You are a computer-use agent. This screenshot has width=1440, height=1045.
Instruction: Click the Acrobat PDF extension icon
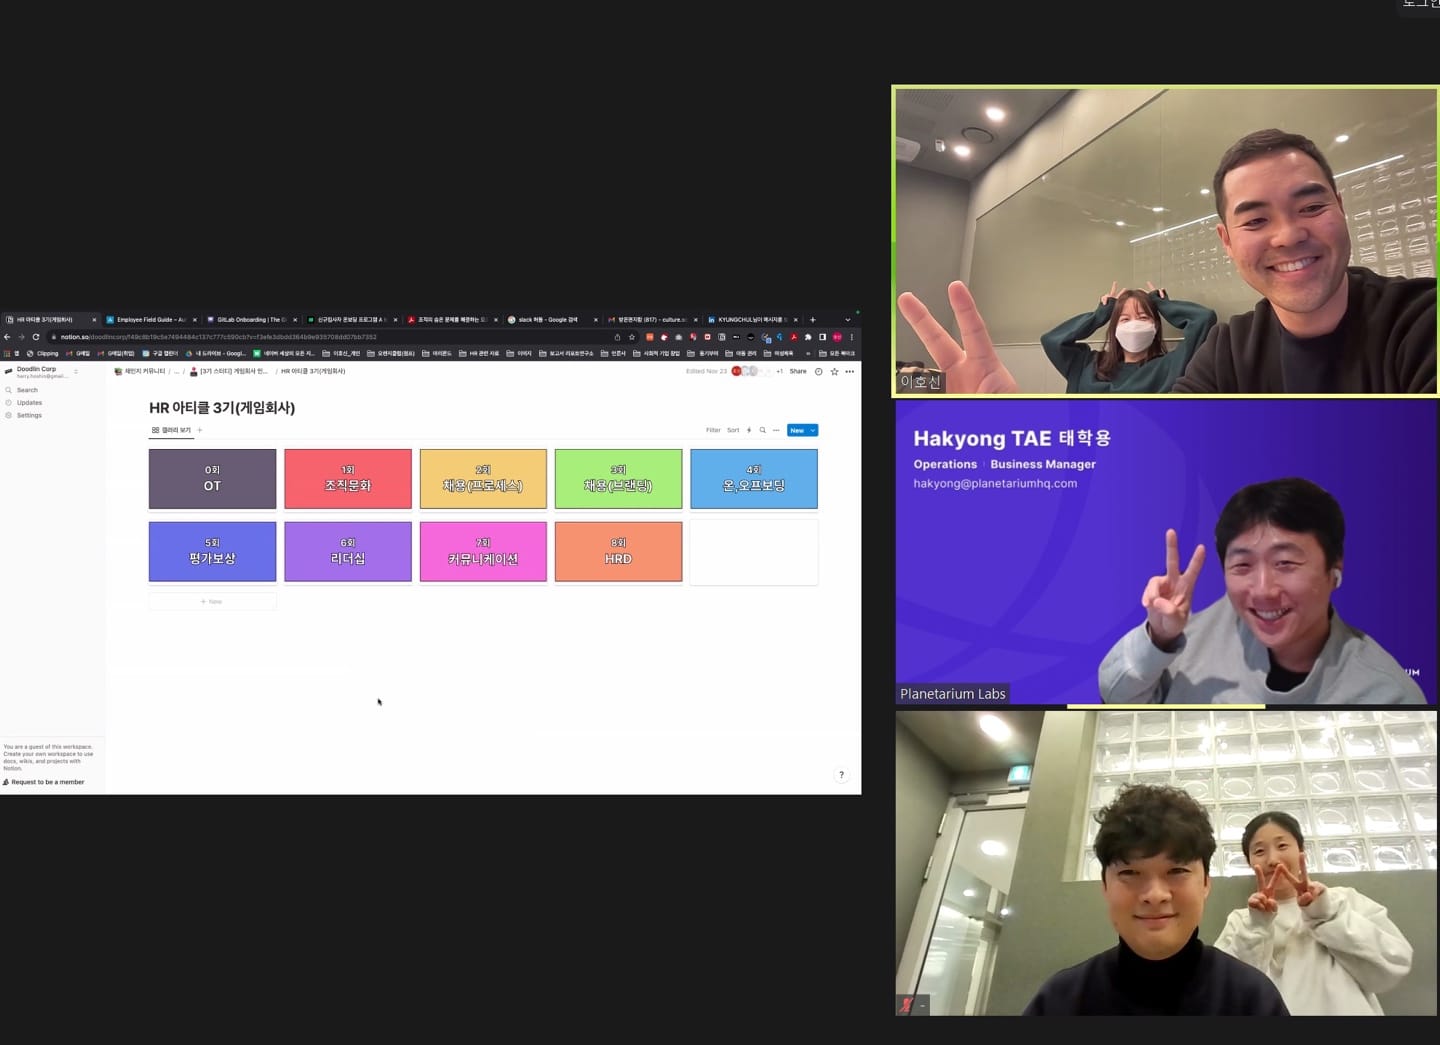tap(794, 337)
